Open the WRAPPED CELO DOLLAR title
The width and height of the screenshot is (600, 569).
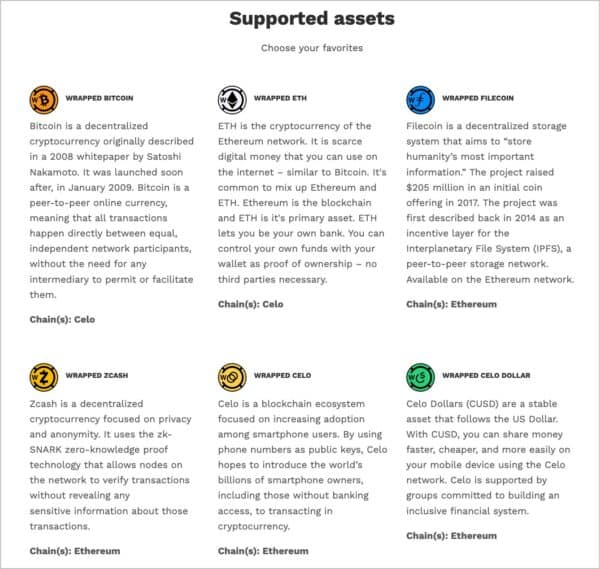[488, 378]
